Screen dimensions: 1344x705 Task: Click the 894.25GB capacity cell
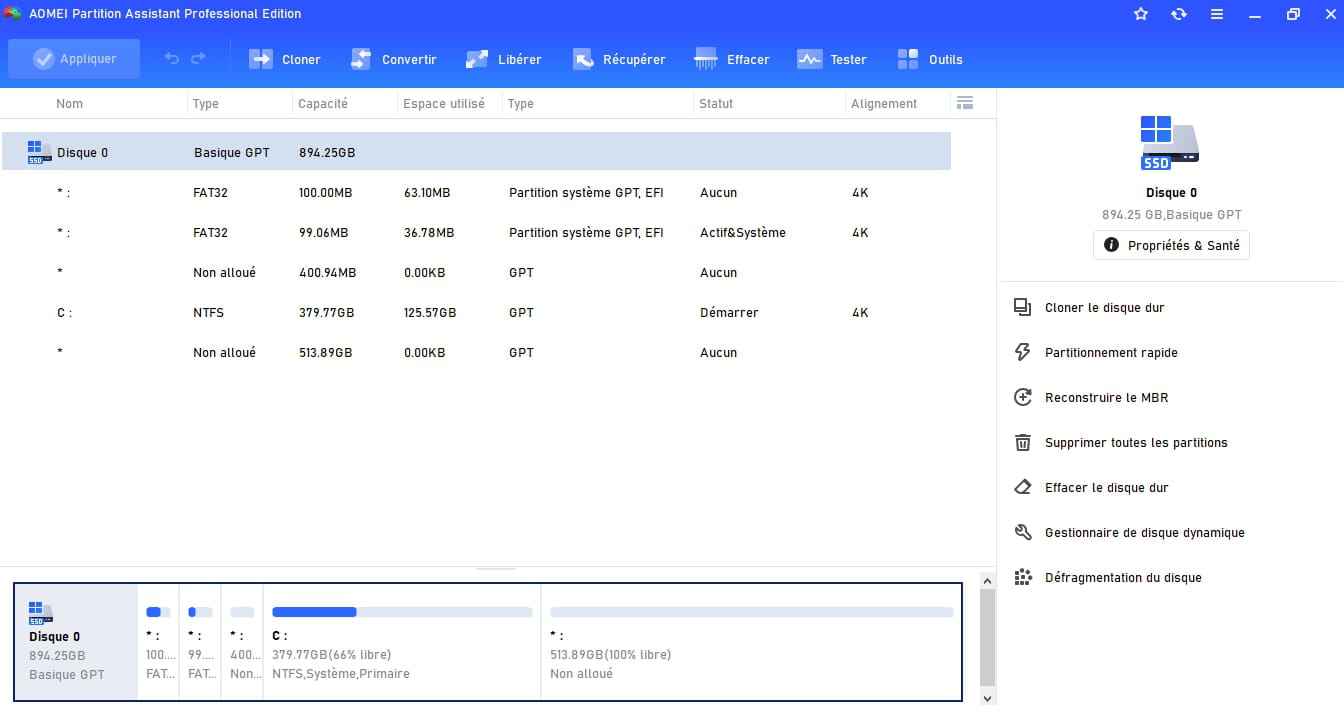click(x=327, y=153)
